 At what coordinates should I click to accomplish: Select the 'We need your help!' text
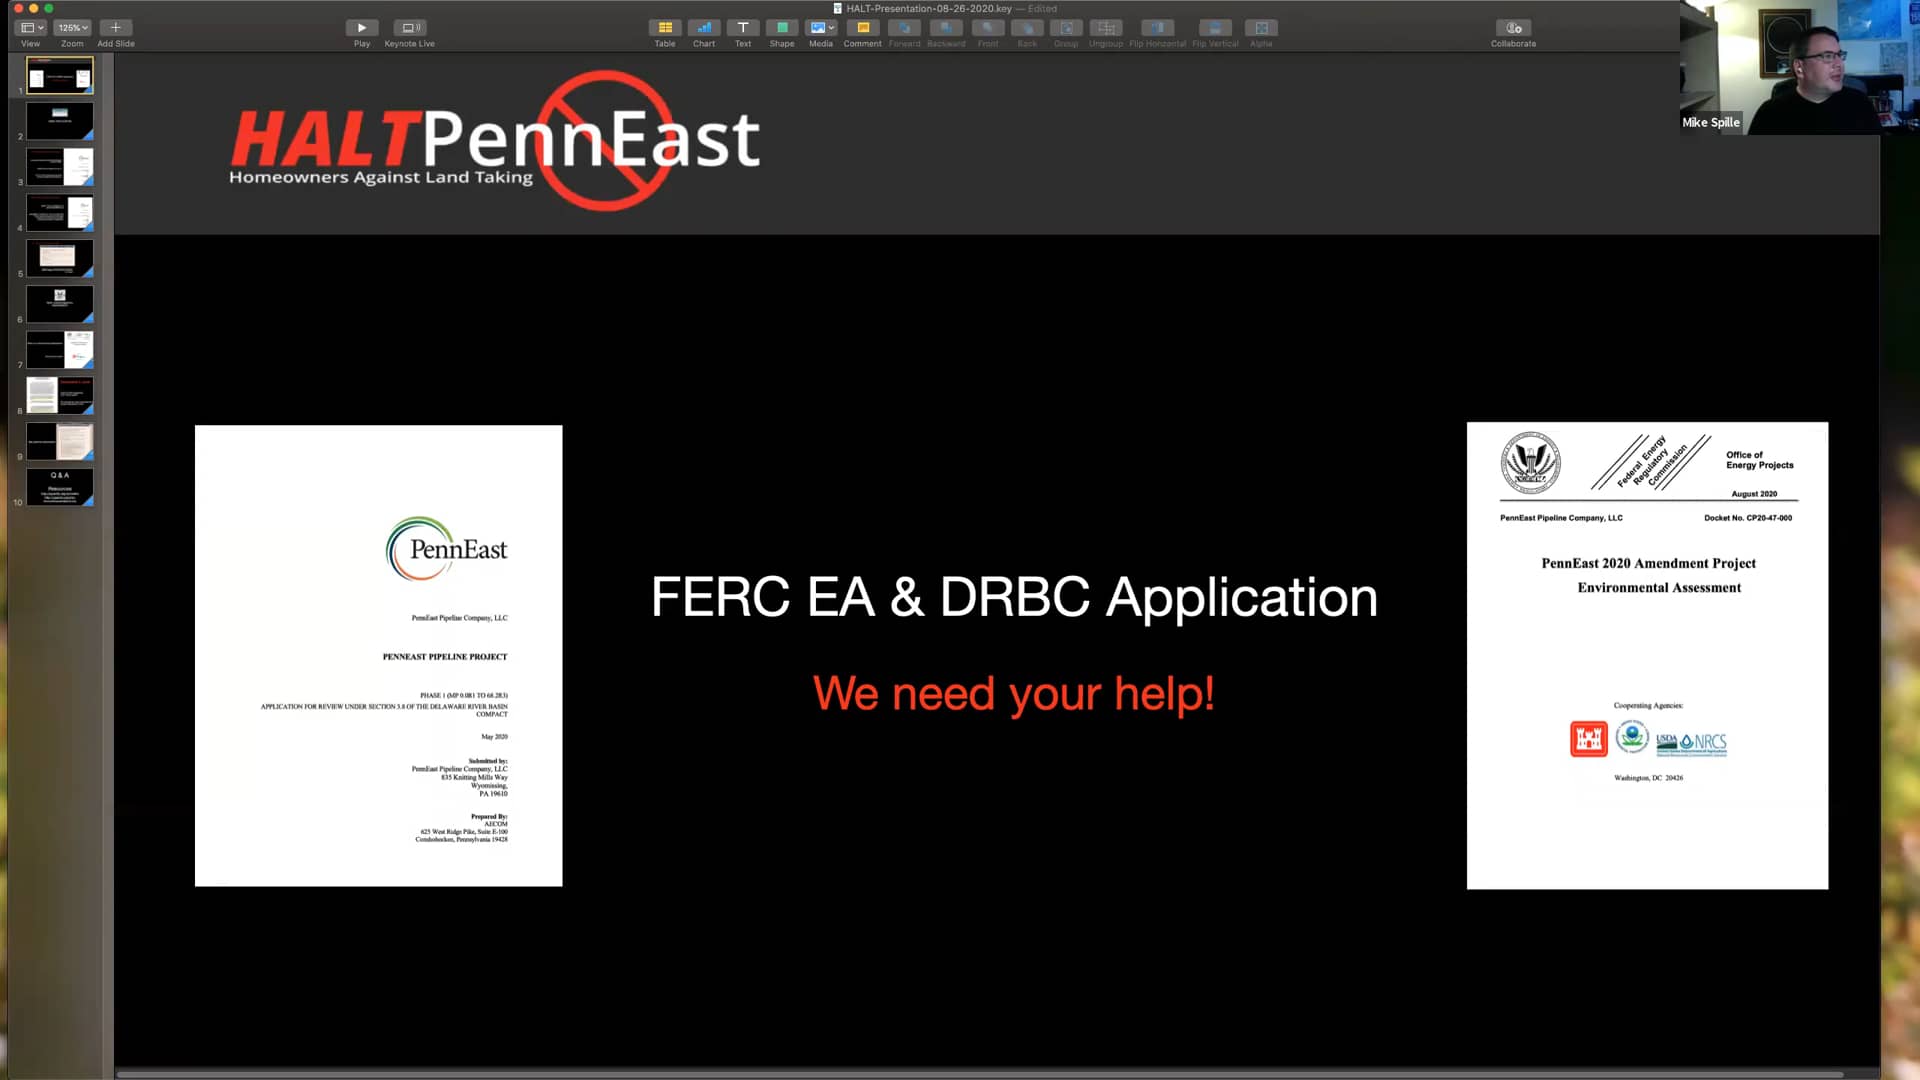[x=1014, y=693]
